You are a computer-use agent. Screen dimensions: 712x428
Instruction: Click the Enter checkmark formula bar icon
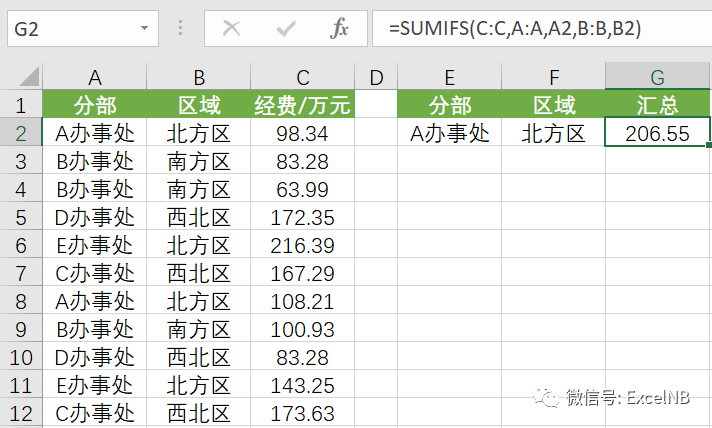pyautogui.click(x=286, y=29)
